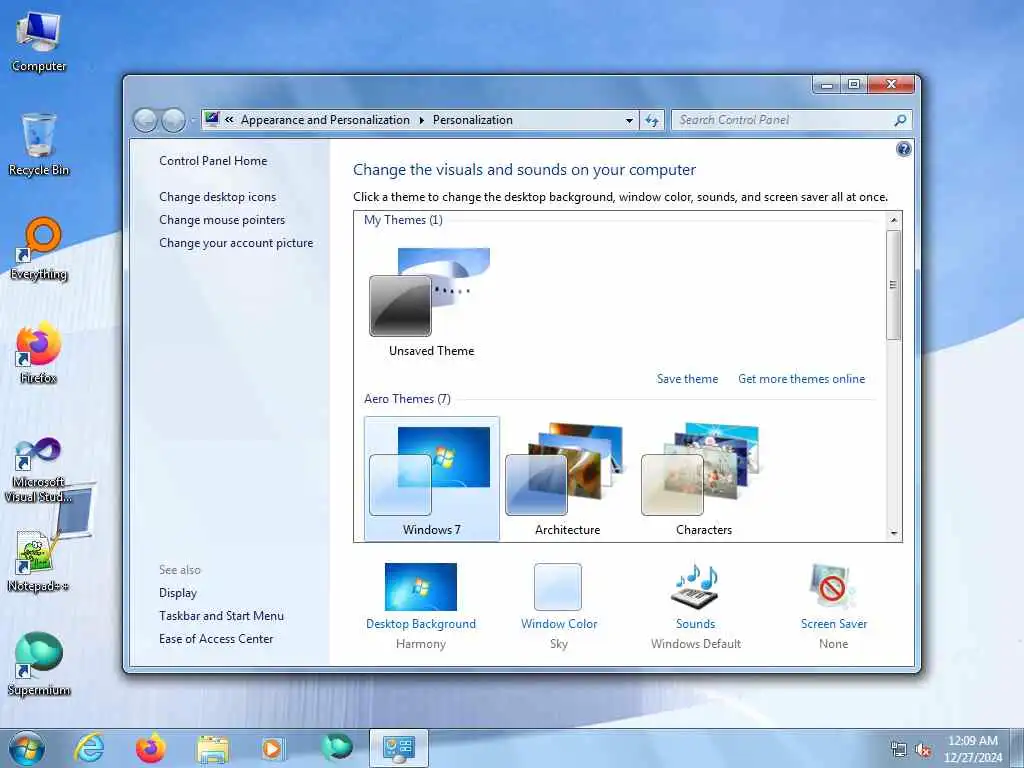Click the taskbar clock and date
Image resolution: width=1024 pixels, height=768 pixels.
pos(972,749)
